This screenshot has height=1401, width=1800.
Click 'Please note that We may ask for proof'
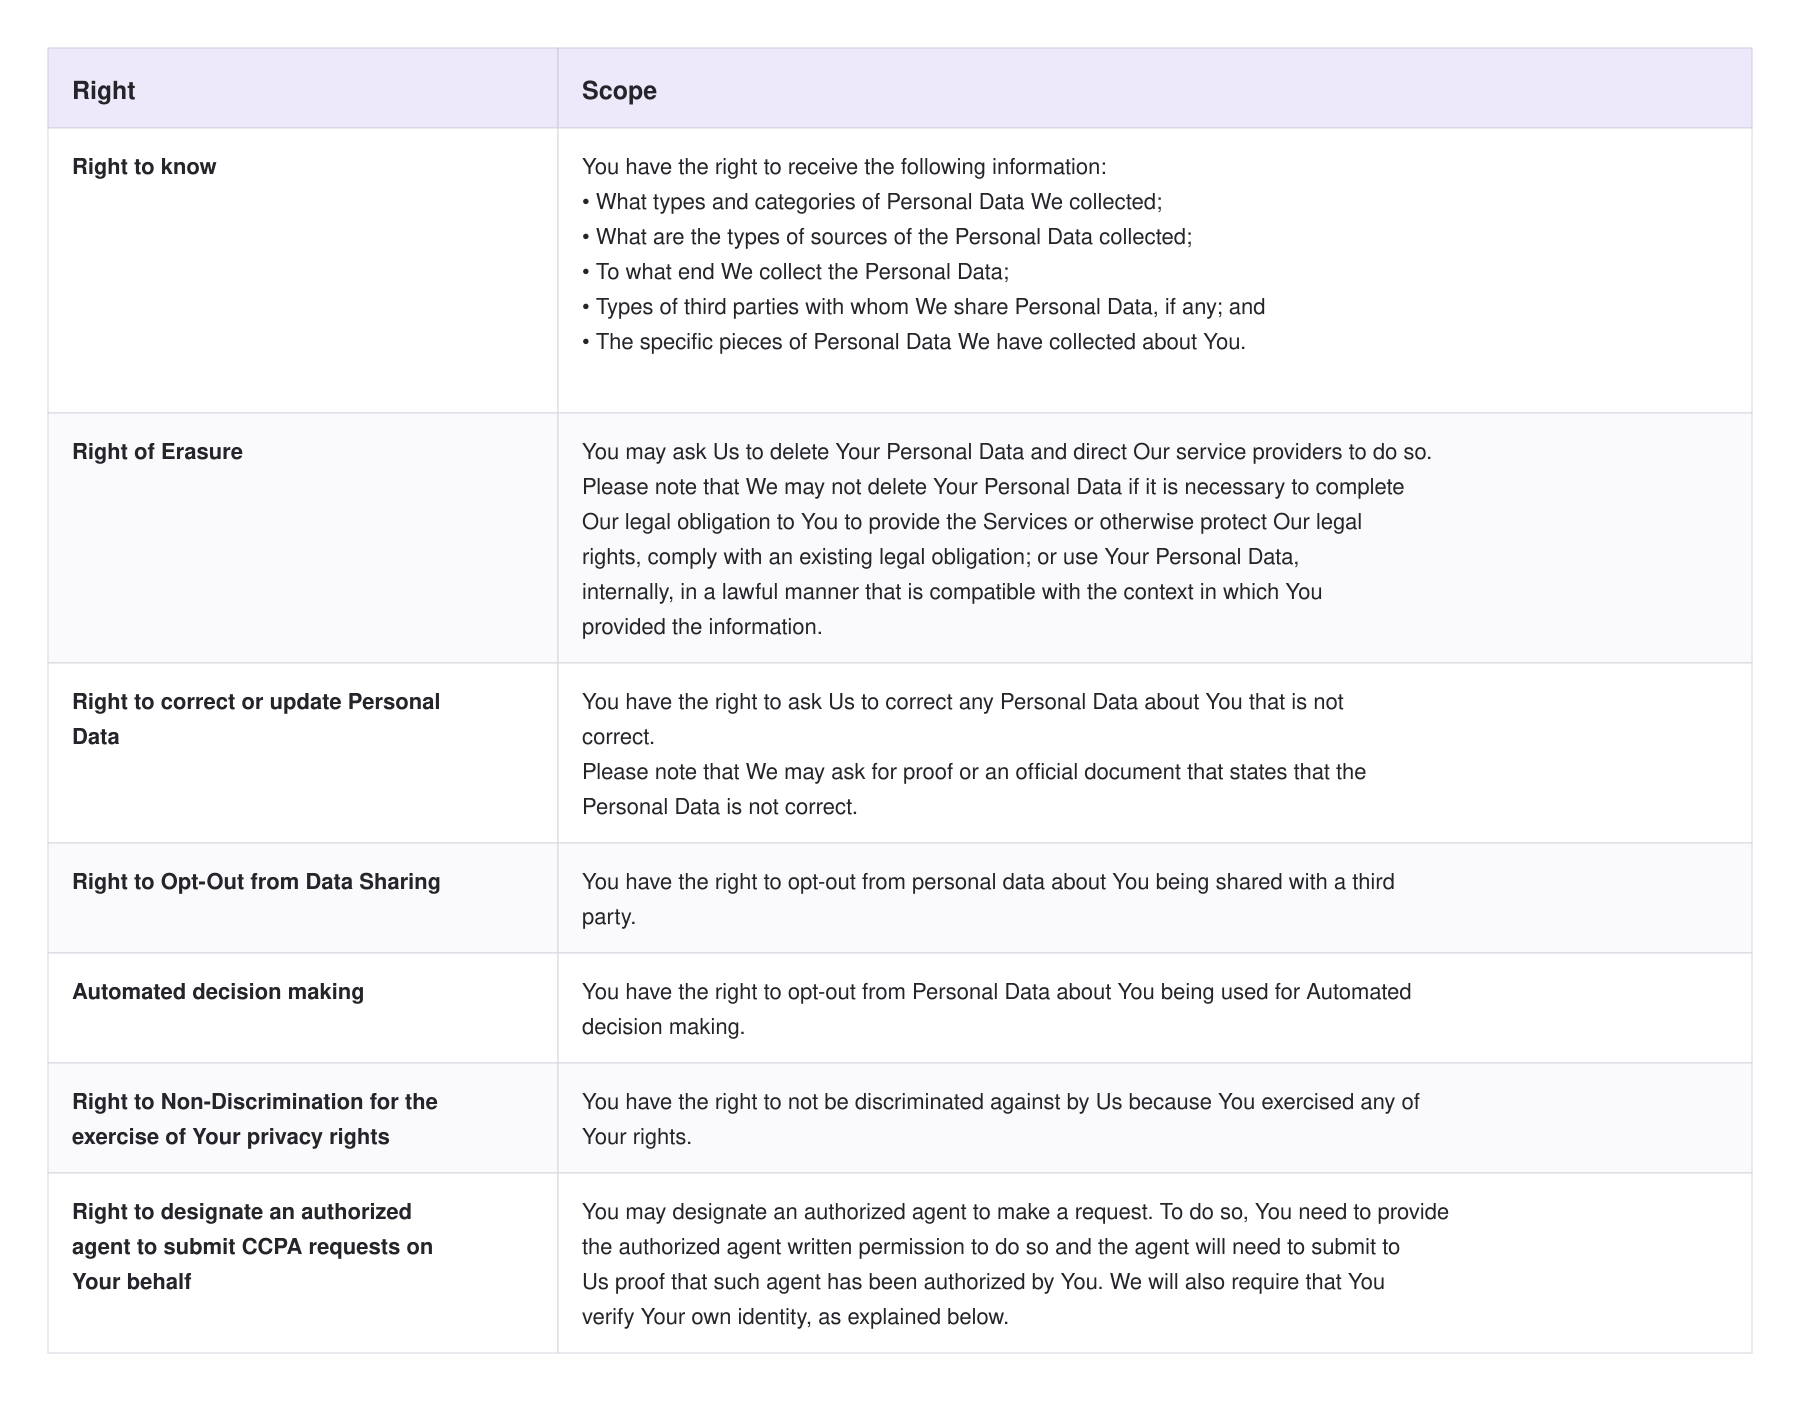click(974, 789)
